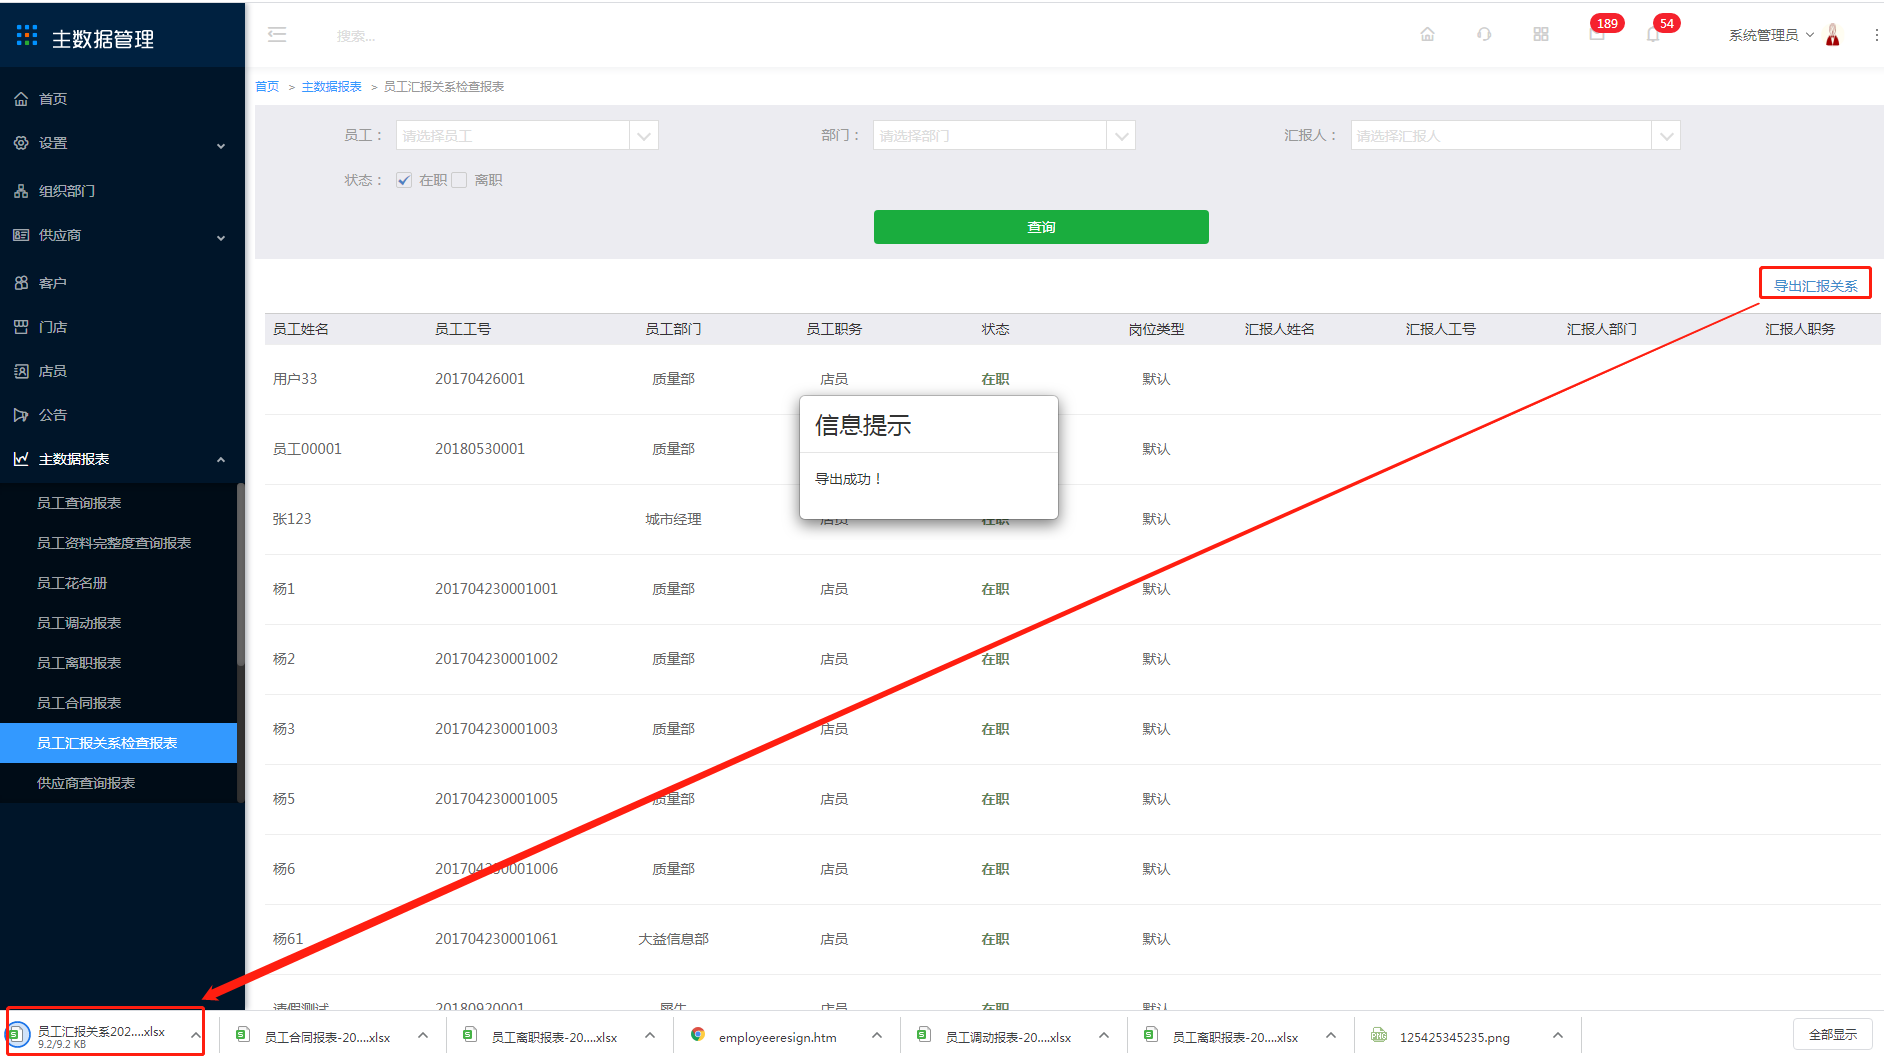Open 员工查询报表 in sidebar
This screenshot has width=1884, height=1057.
pos(79,503)
